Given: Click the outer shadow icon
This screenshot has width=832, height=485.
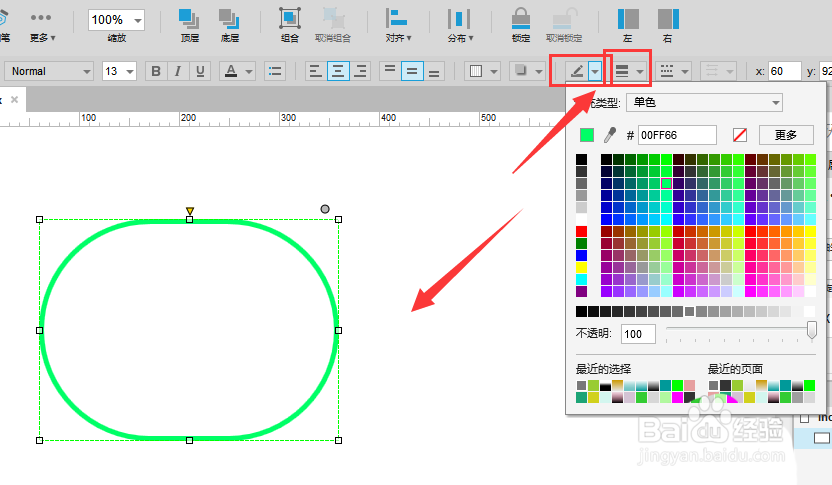Looking at the screenshot, I should click(x=521, y=71).
